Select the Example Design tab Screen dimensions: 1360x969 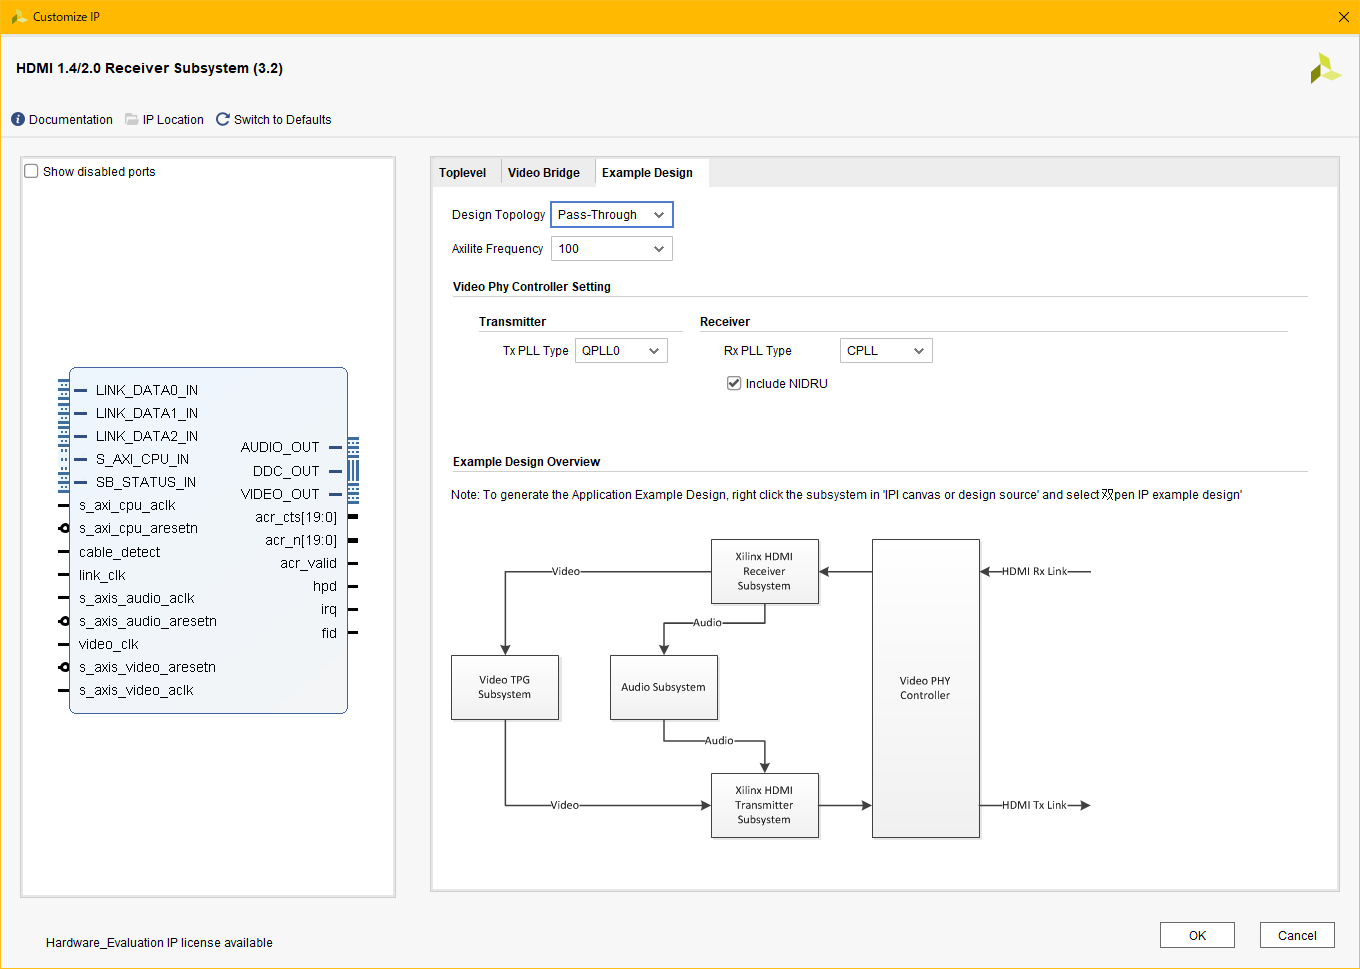pyautogui.click(x=647, y=173)
